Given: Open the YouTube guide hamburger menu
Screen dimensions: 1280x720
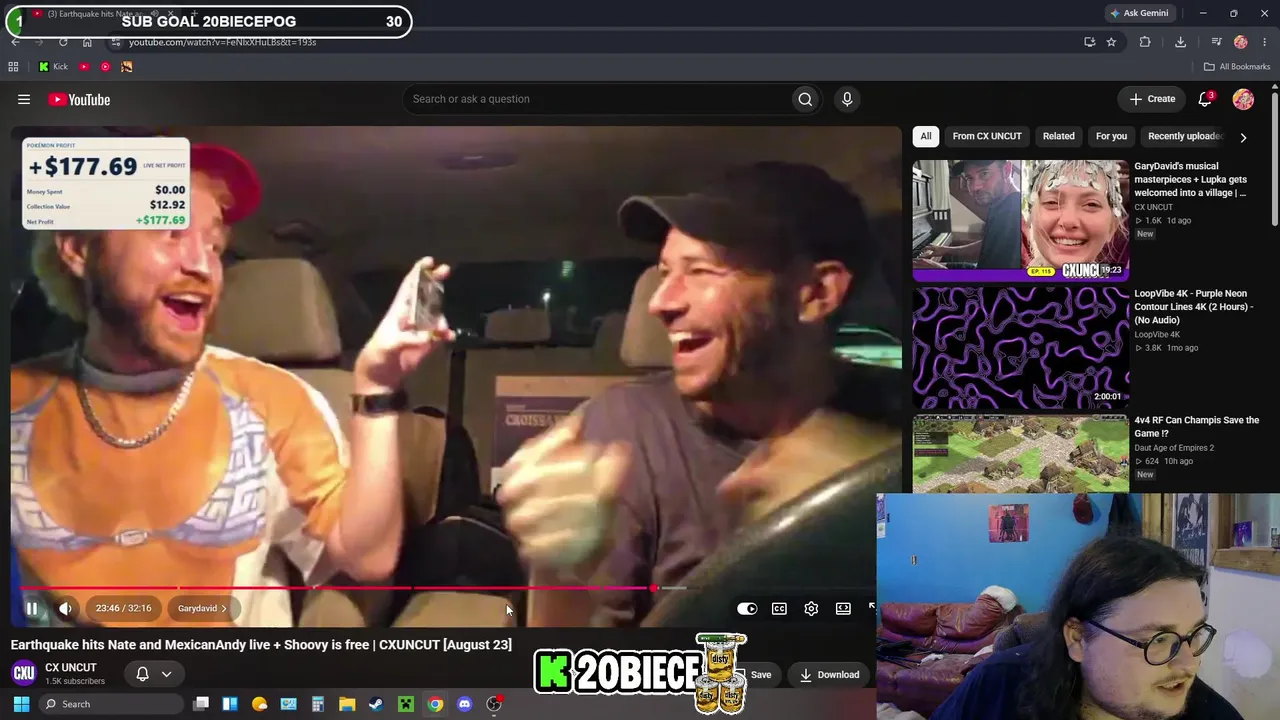Looking at the screenshot, I should coord(24,99).
